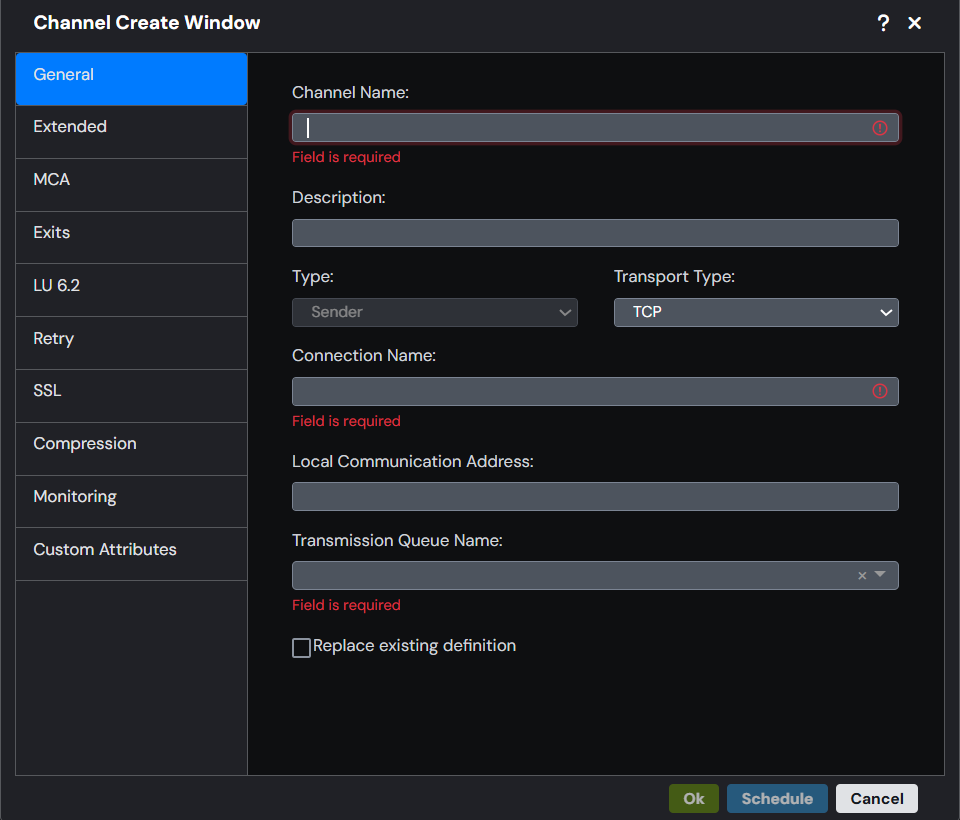Open the Monitoring tab
The width and height of the screenshot is (960, 820).
132,502
